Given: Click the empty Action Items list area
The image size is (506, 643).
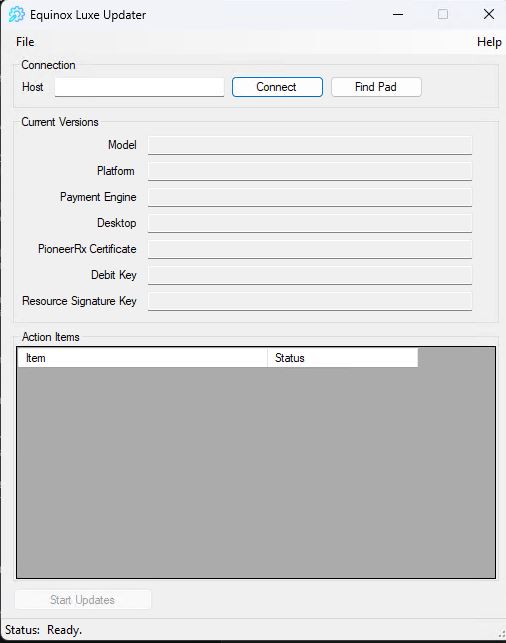Looking at the screenshot, I should pos(256,472).
